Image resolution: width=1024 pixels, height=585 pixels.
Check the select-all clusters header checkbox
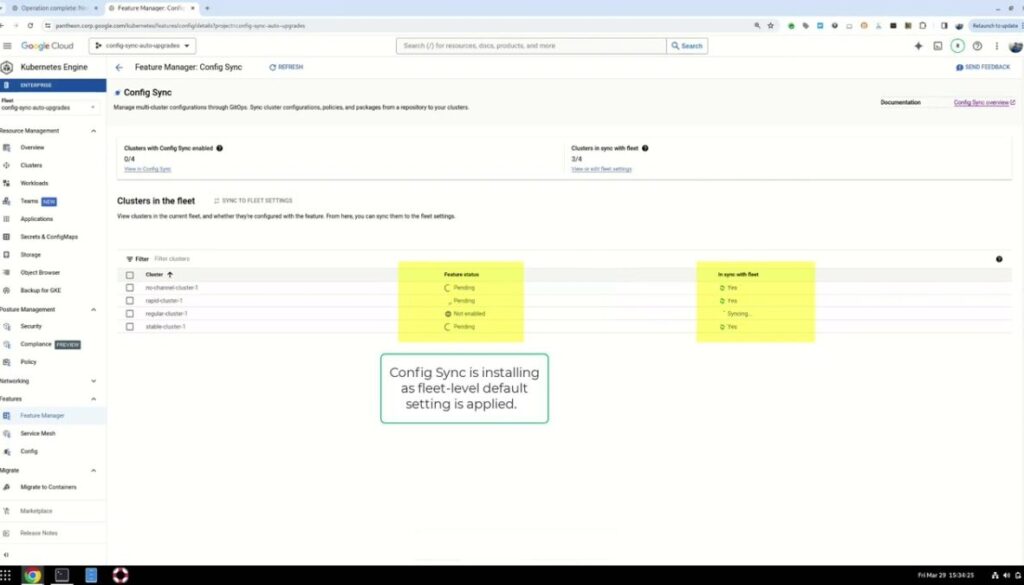click(x=129, y=274)
